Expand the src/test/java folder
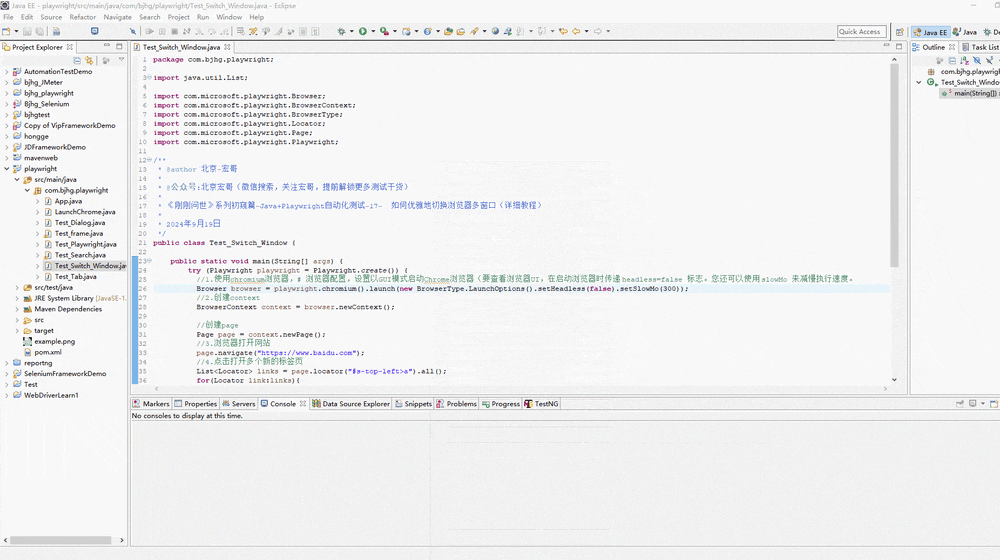Viewport: 1000px width, 560px height. 17,288
